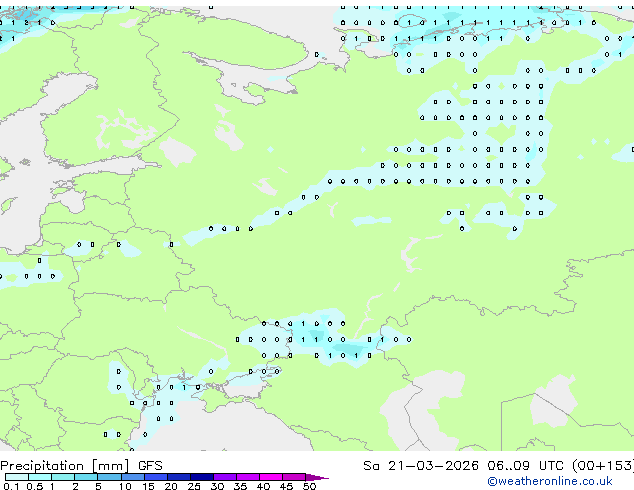Click the legend scale label '45'
The height and width of the screenshot is (490, 634).
[287, 486]
